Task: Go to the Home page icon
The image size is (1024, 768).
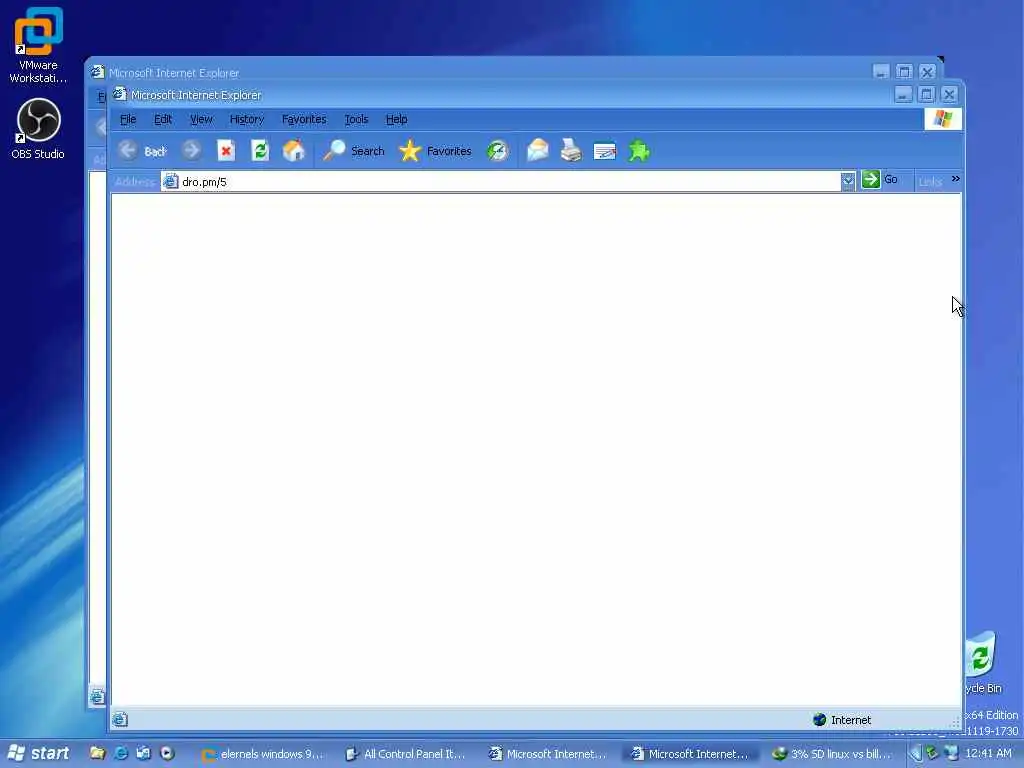Action: pos(294,151)
